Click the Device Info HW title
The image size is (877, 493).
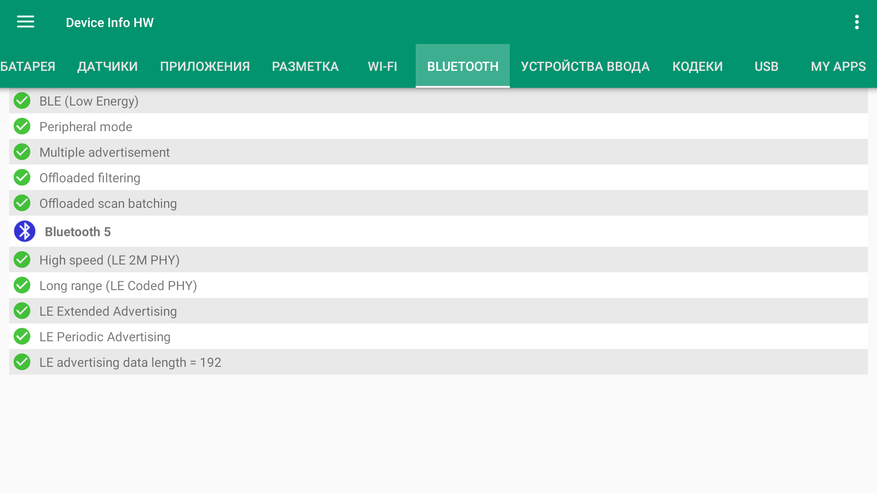click(110, 22)
